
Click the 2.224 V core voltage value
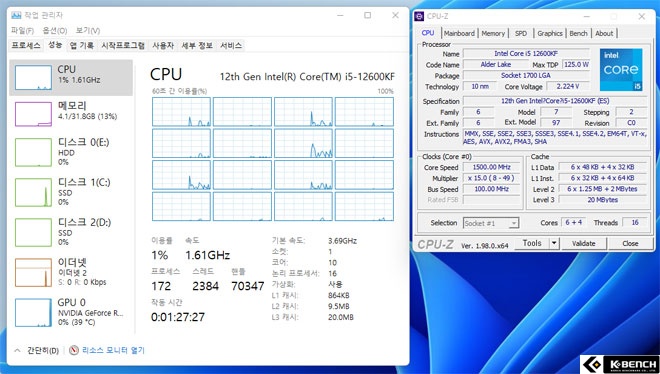(568, 86)
